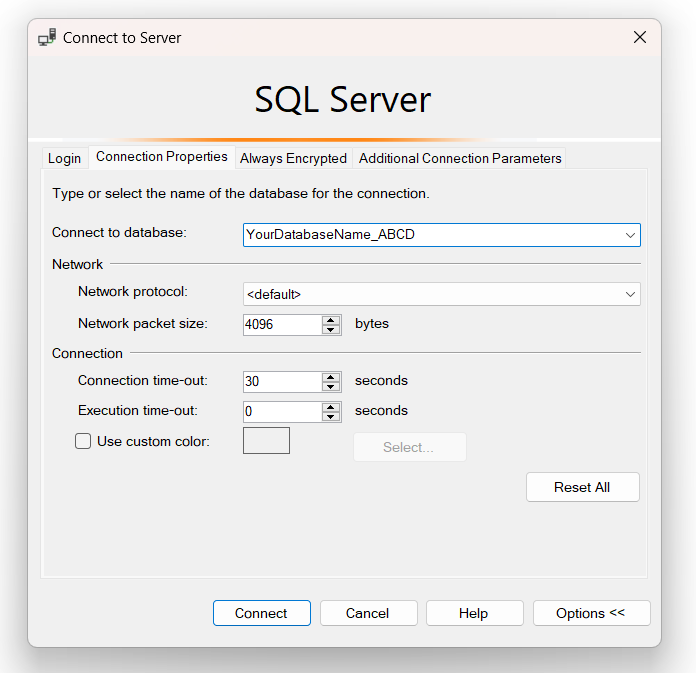Screen dimensions: 696x673
Task: Click the Cancel button
Action: coord(368,613)
